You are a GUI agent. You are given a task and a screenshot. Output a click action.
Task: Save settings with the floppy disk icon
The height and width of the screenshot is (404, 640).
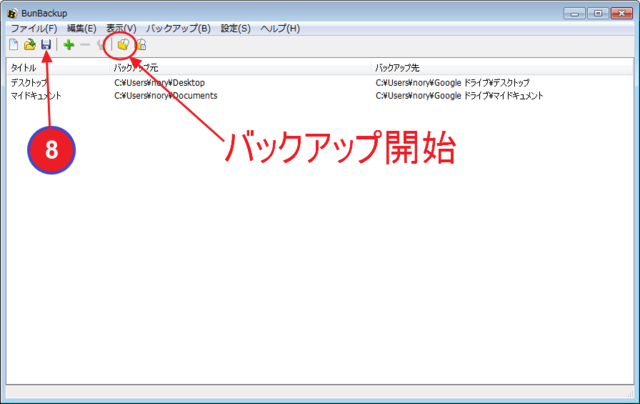pyautogui.click(x=46, y=45)
